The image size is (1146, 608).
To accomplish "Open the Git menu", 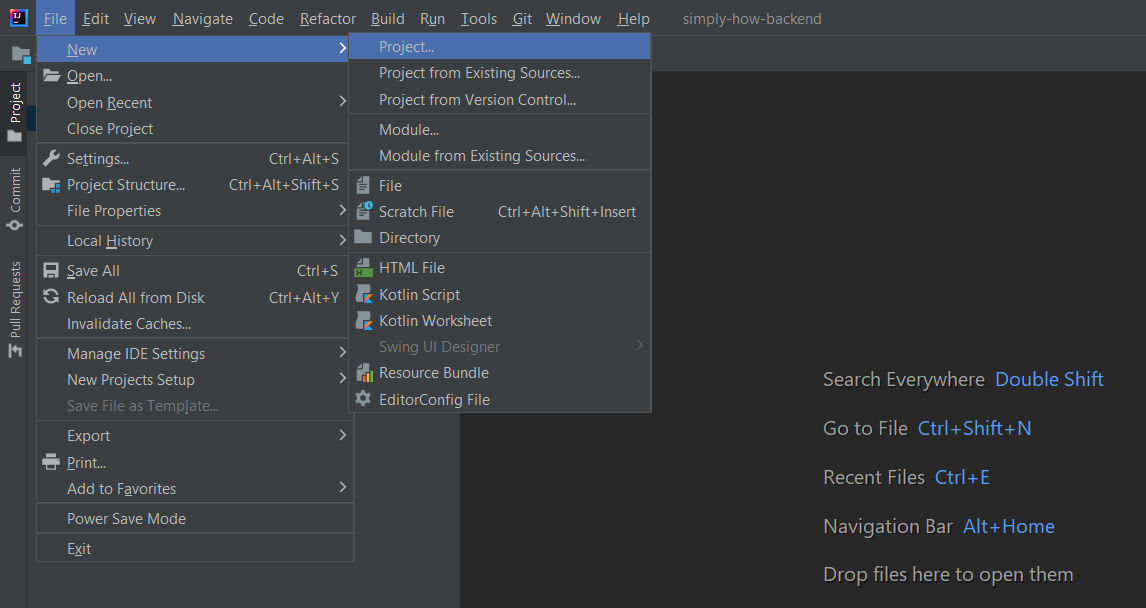I will click(x=522, y=18).
